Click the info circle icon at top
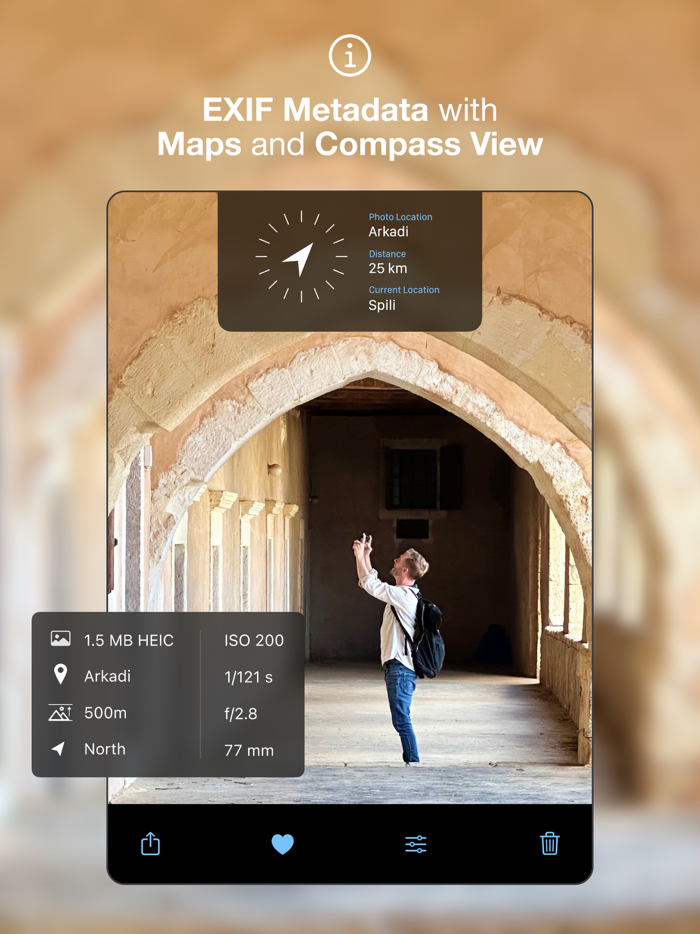Image resolution: width=700 pixels, height=934 pixels. [350, 55]
